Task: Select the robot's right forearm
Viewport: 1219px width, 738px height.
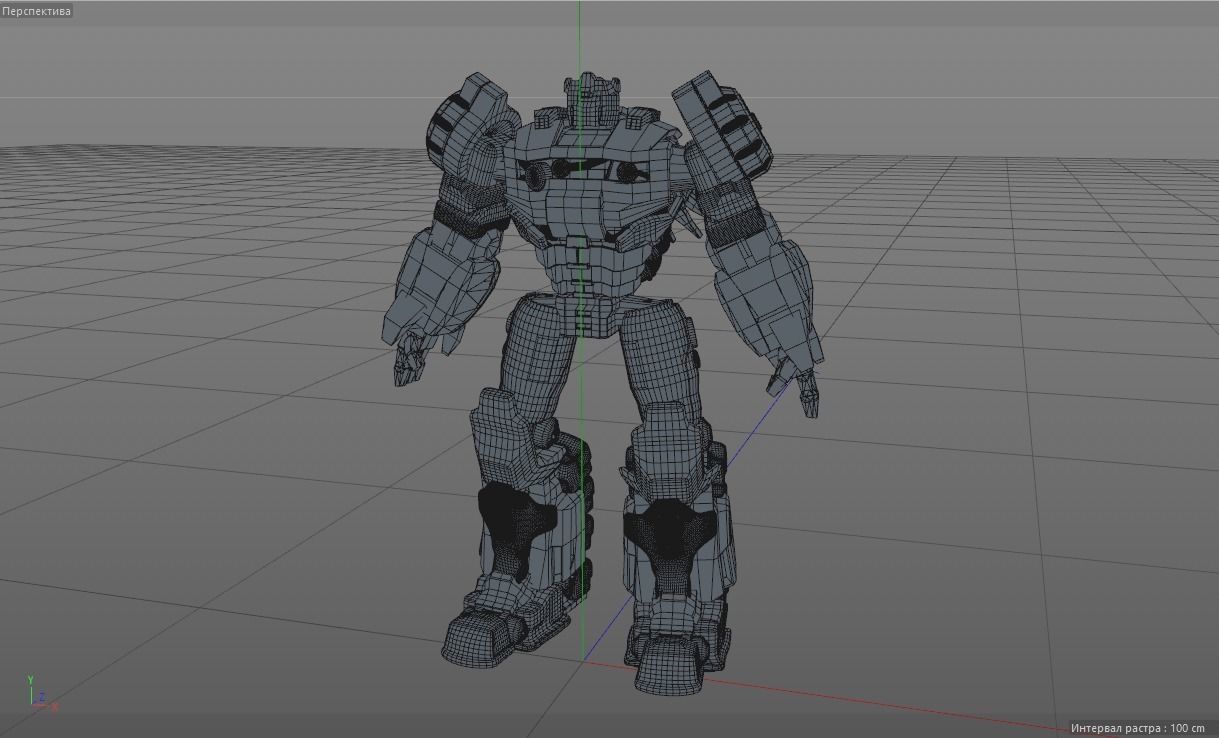Action: coord(760,300)
